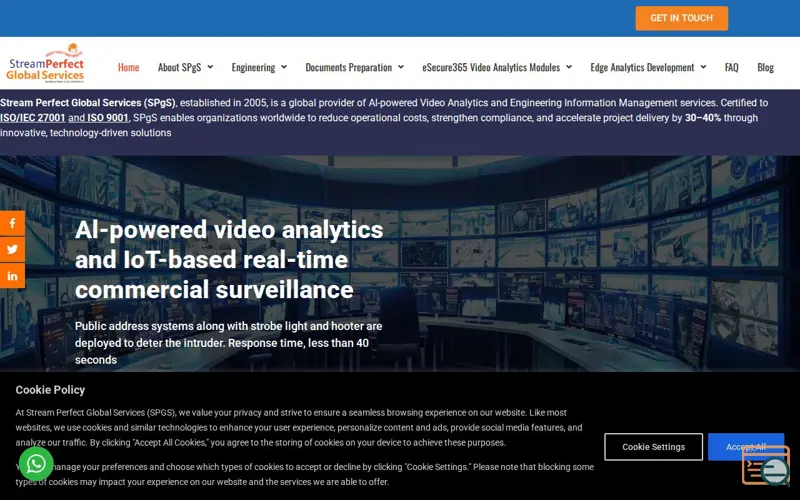Open the WhatsApp chat icon

click(36, 464)
